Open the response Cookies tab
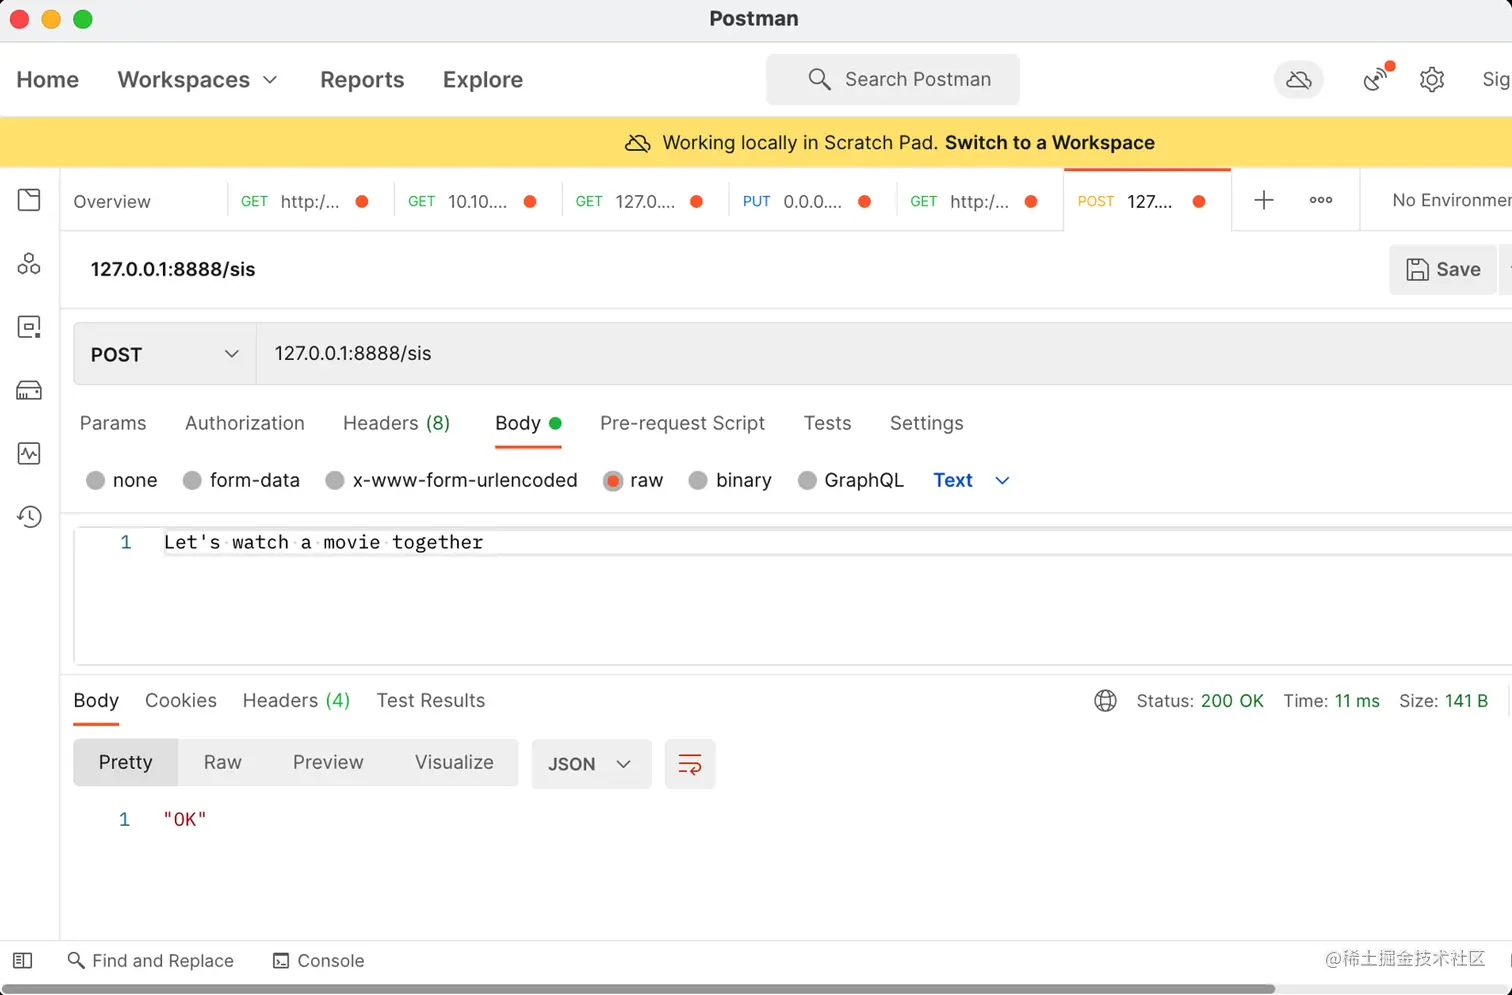Screen dimensions: 1512x995 (181, 701)
